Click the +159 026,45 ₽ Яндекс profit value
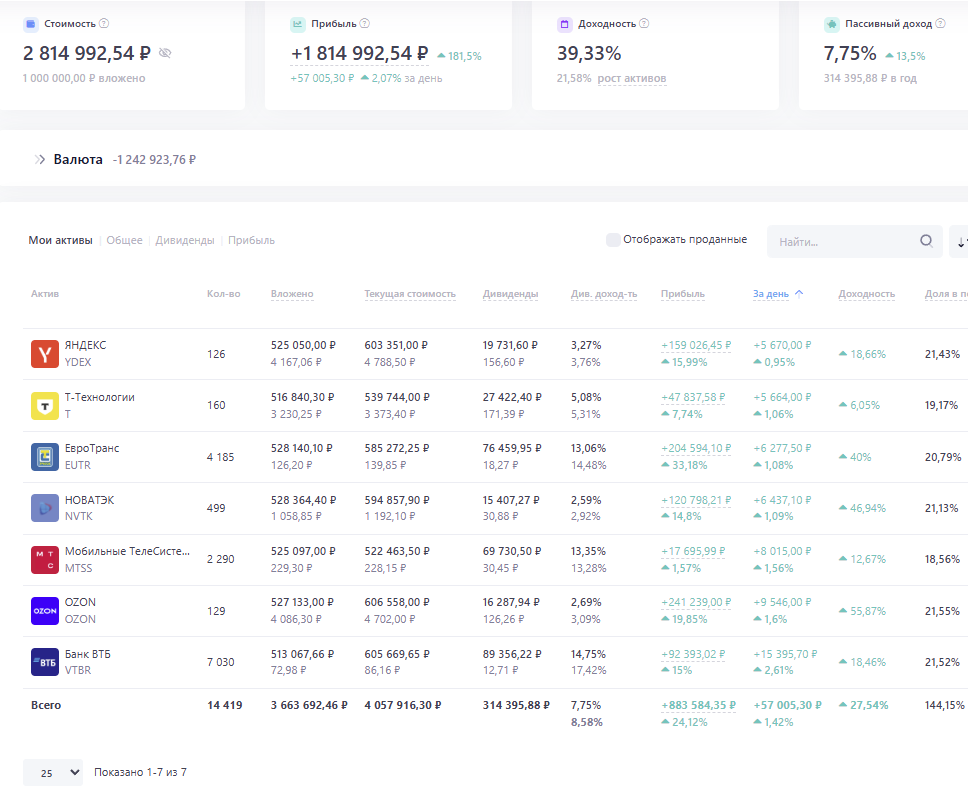968x793 pixels. tap(696, 346)
